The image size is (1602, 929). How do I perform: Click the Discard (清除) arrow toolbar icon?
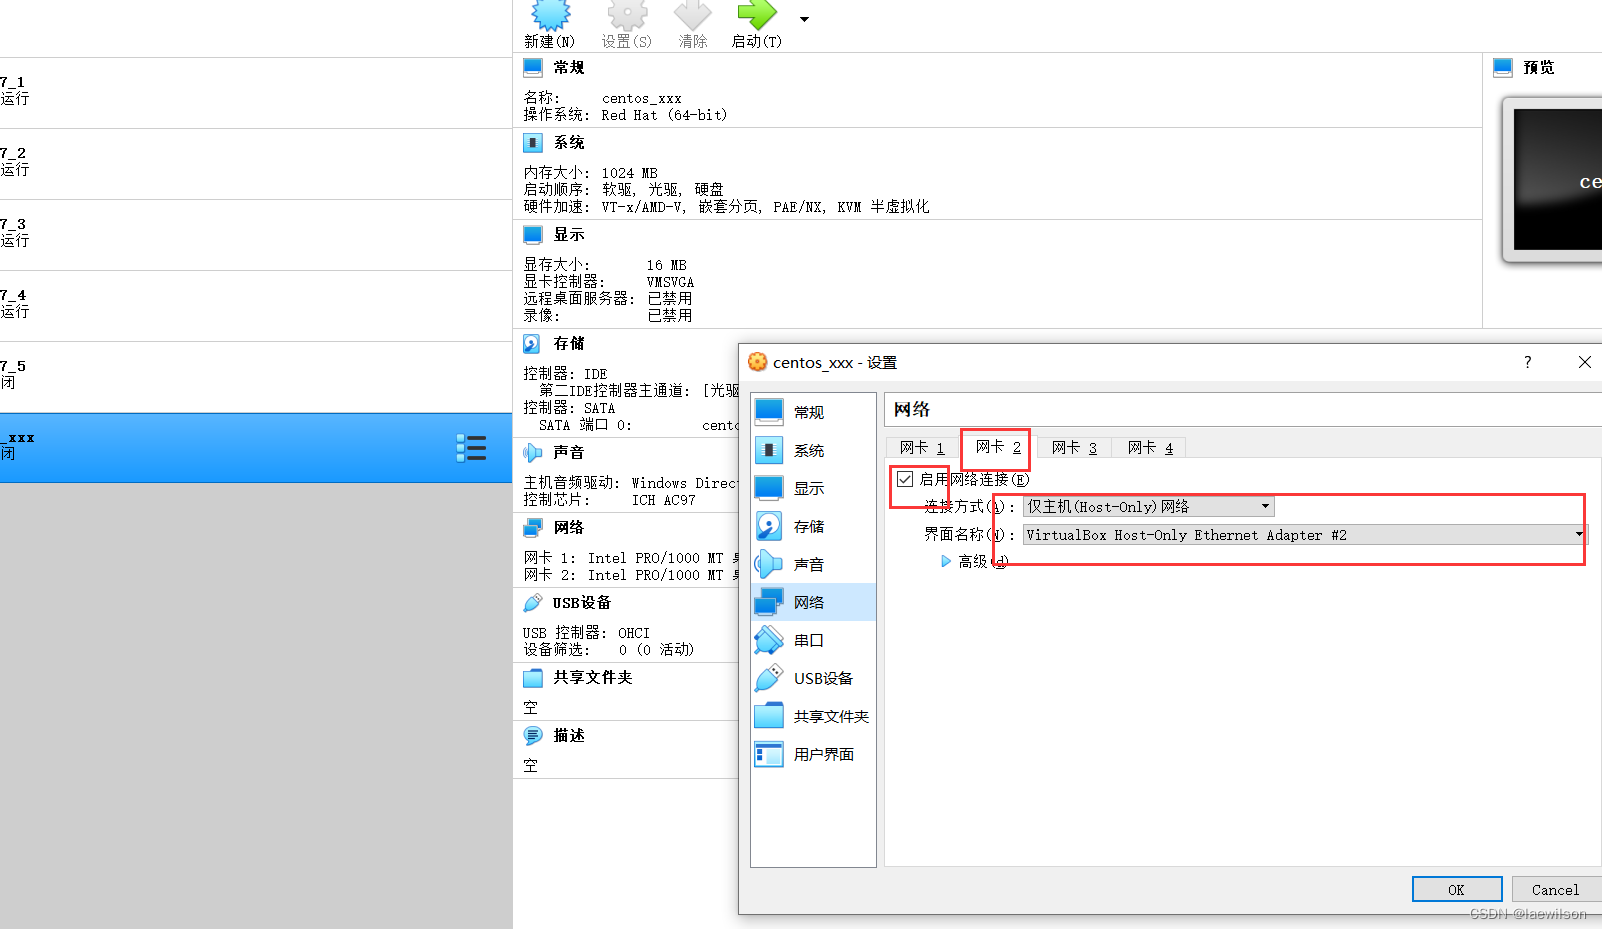pos(692,14)
